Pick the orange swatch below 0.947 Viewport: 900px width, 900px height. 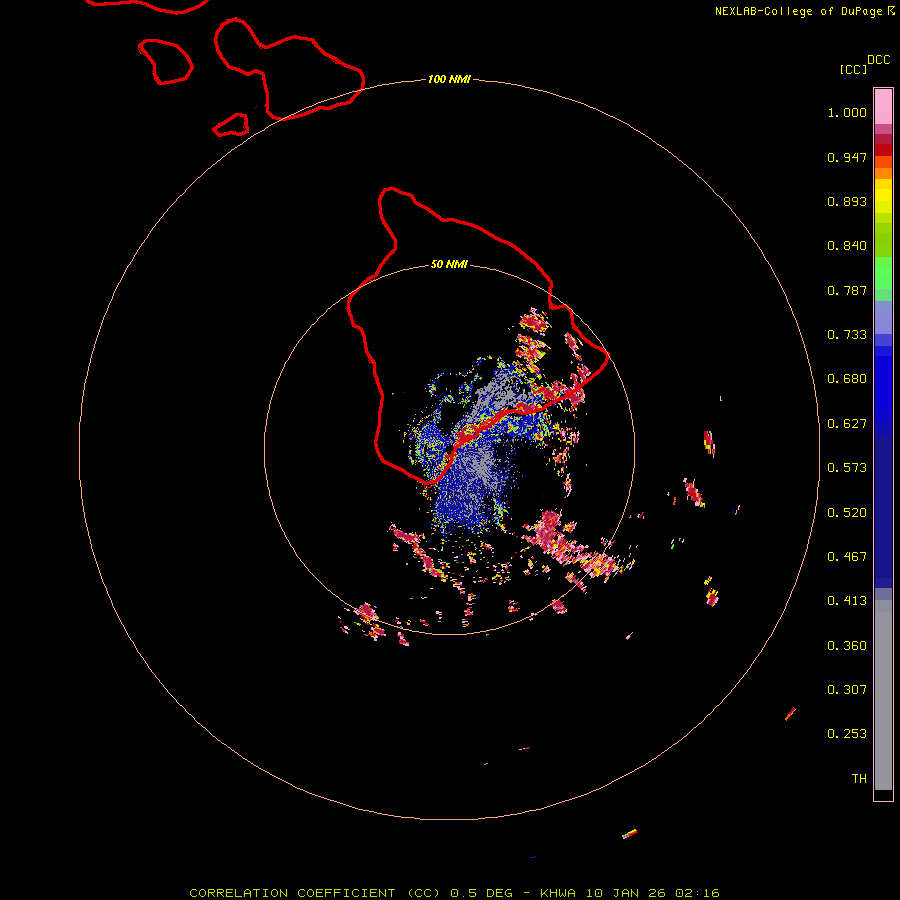883,173
